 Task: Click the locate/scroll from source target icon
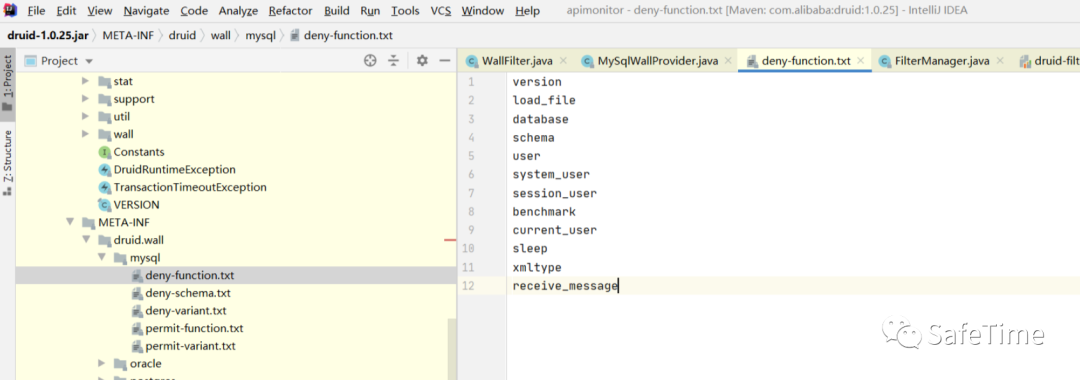(371, 61)
